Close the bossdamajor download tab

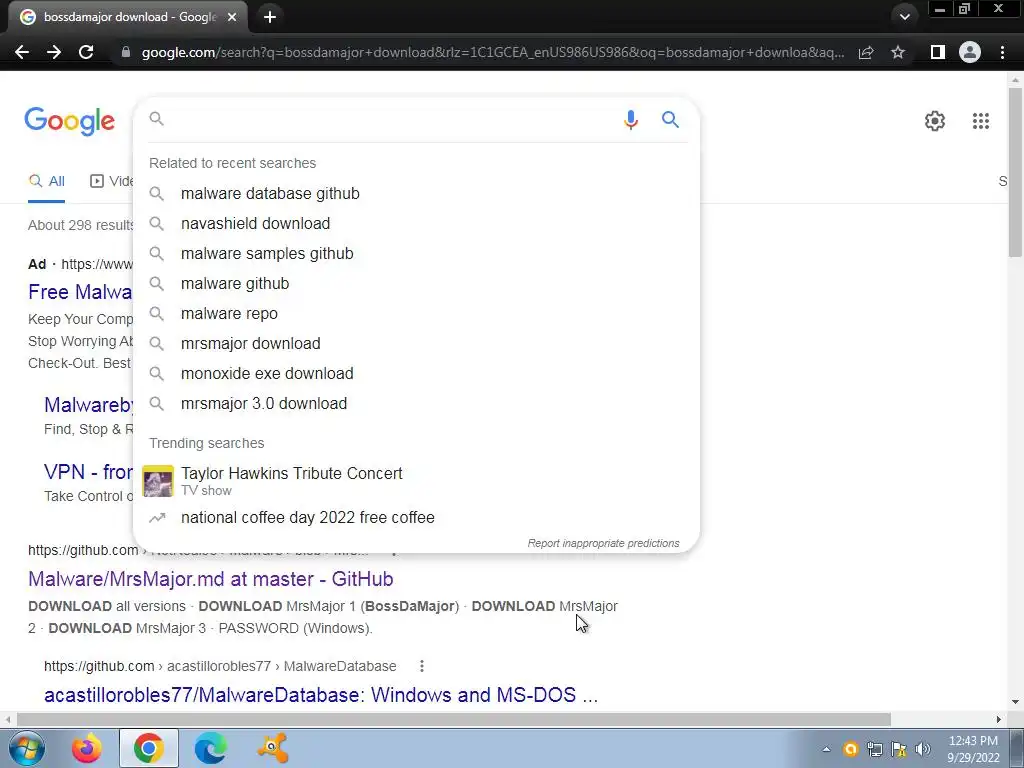[x=232, y=17]
